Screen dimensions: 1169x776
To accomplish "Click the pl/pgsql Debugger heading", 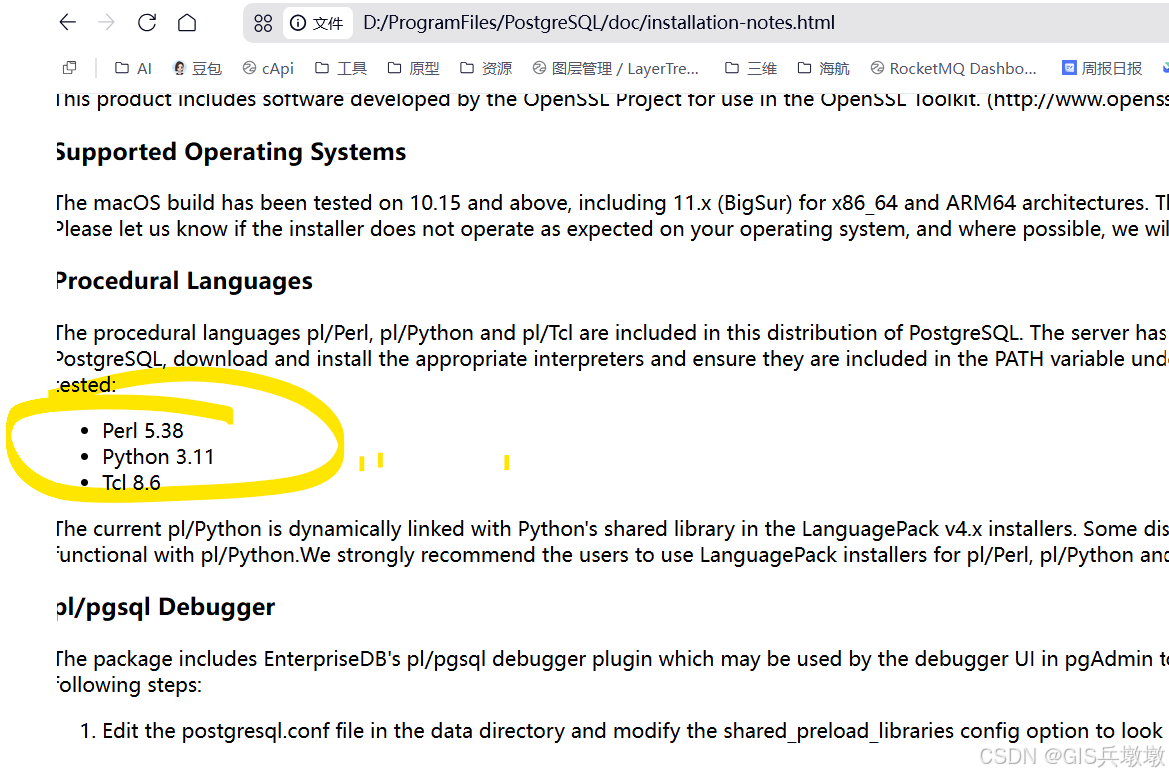I will (166, 608).
